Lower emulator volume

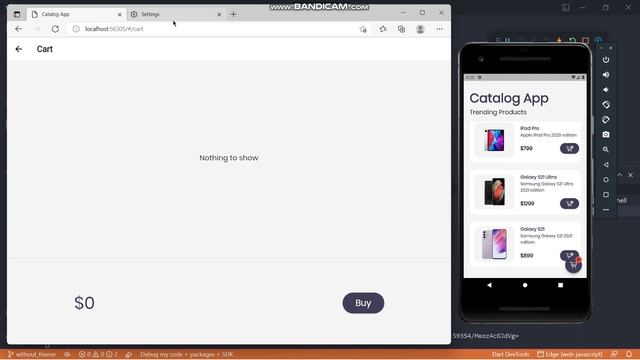click(606, 90)
